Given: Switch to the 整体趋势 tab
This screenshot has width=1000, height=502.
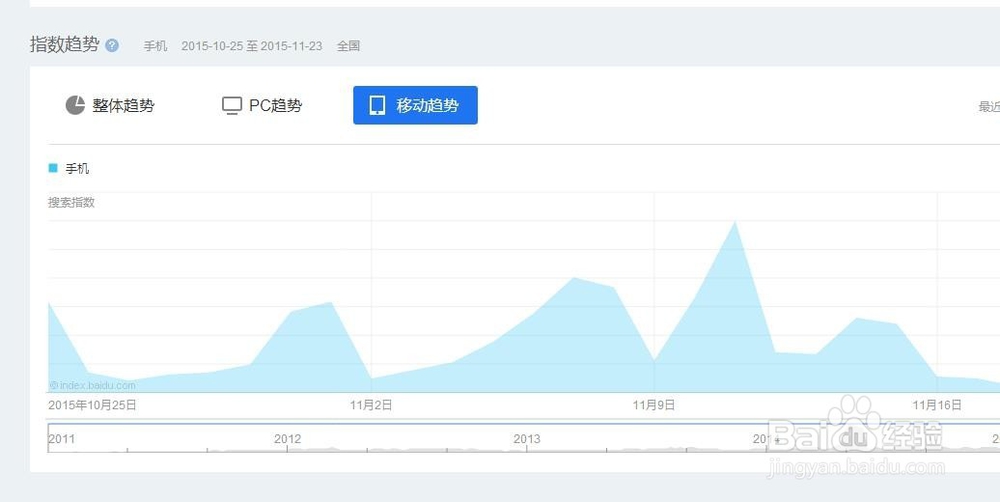Looking at the screenshot, I should click(110, 105).
